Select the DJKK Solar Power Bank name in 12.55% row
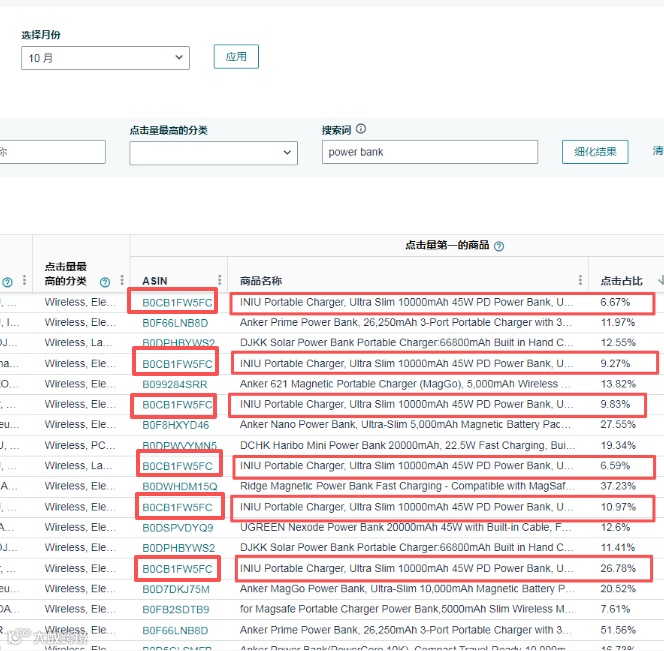This screenshot has height=651, width=664. pyautogui.click(x=407, y=343)
